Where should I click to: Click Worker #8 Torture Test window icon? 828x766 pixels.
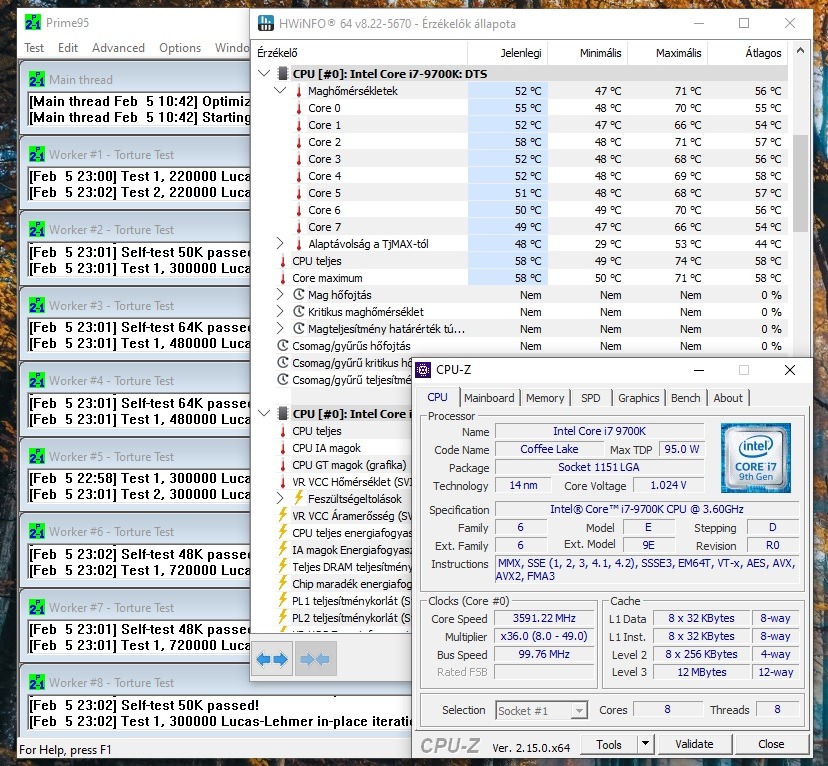(x=37, y=682)
